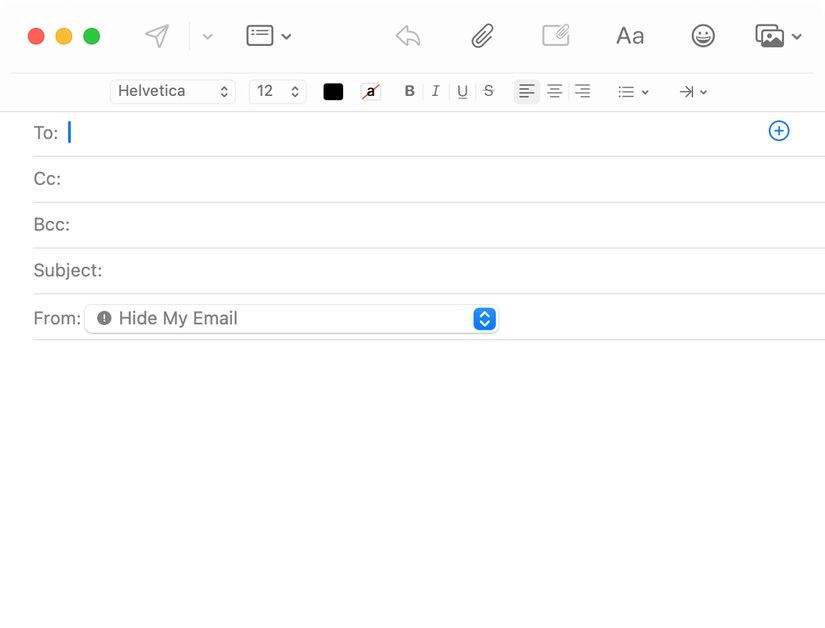825x628 pixels.
Task: Open the photo browser icon
Action: point(770,35)
